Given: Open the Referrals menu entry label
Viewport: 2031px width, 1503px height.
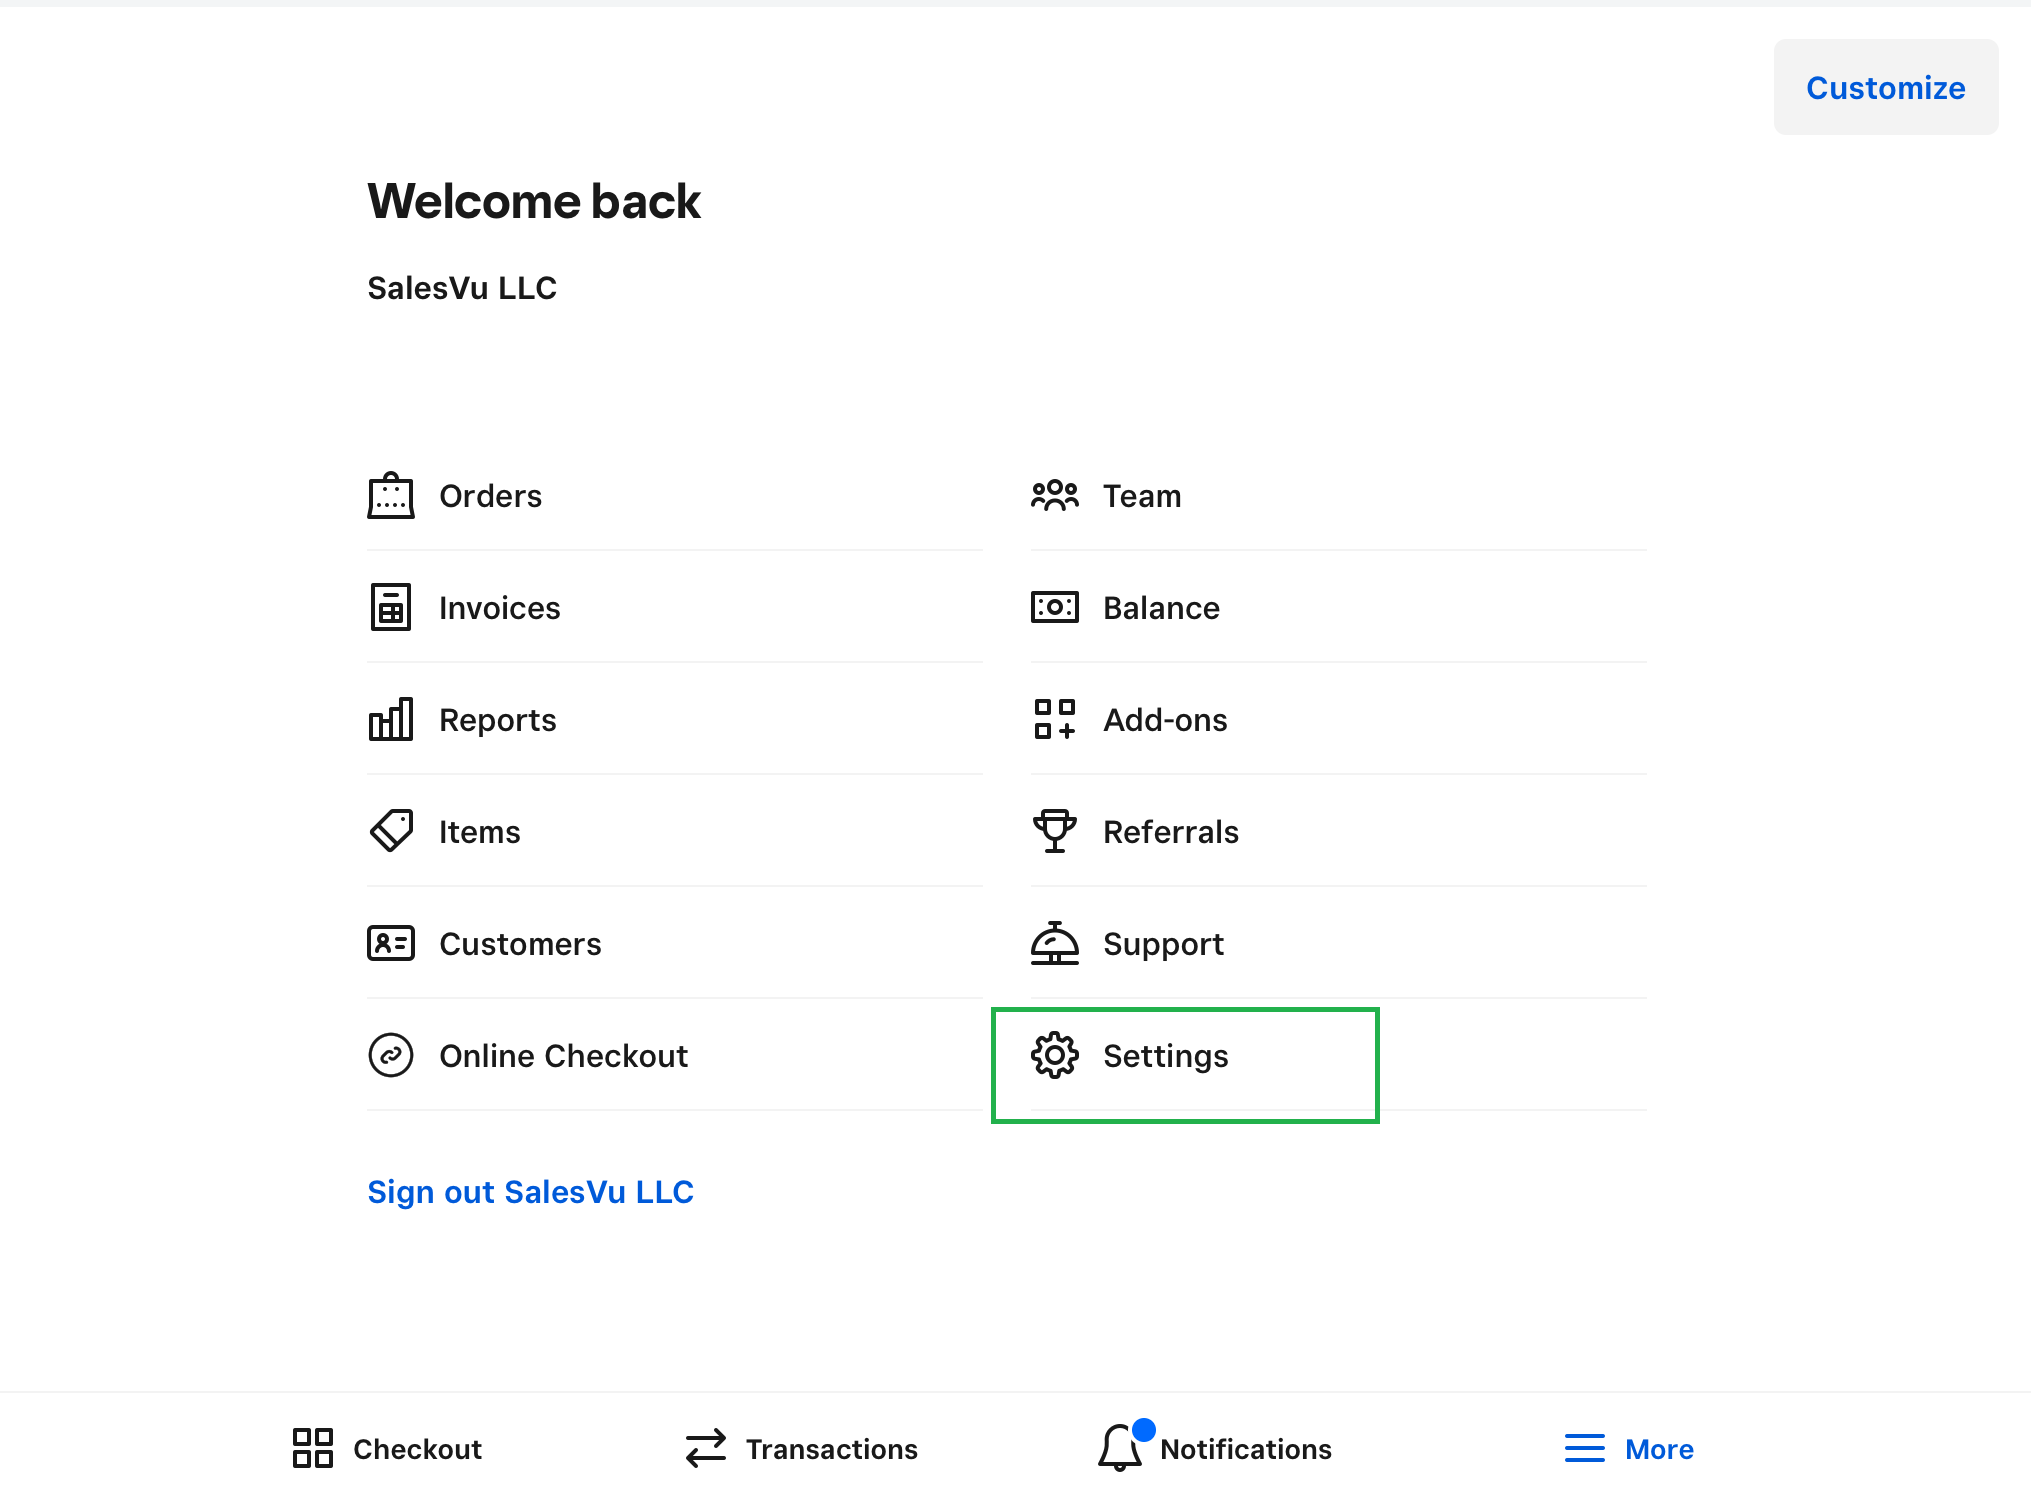Looking at the screenshot, I should [1170, 832].
